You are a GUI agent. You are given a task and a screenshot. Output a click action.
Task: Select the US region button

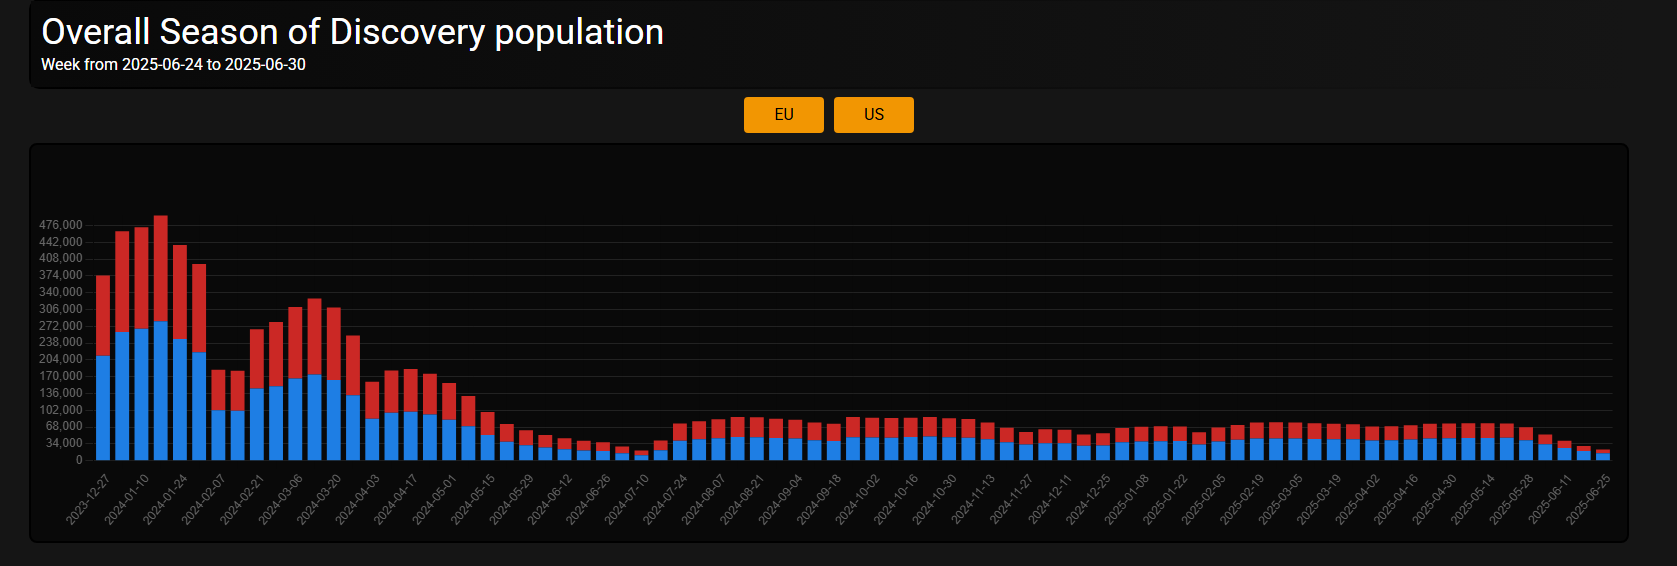(874, 115)
